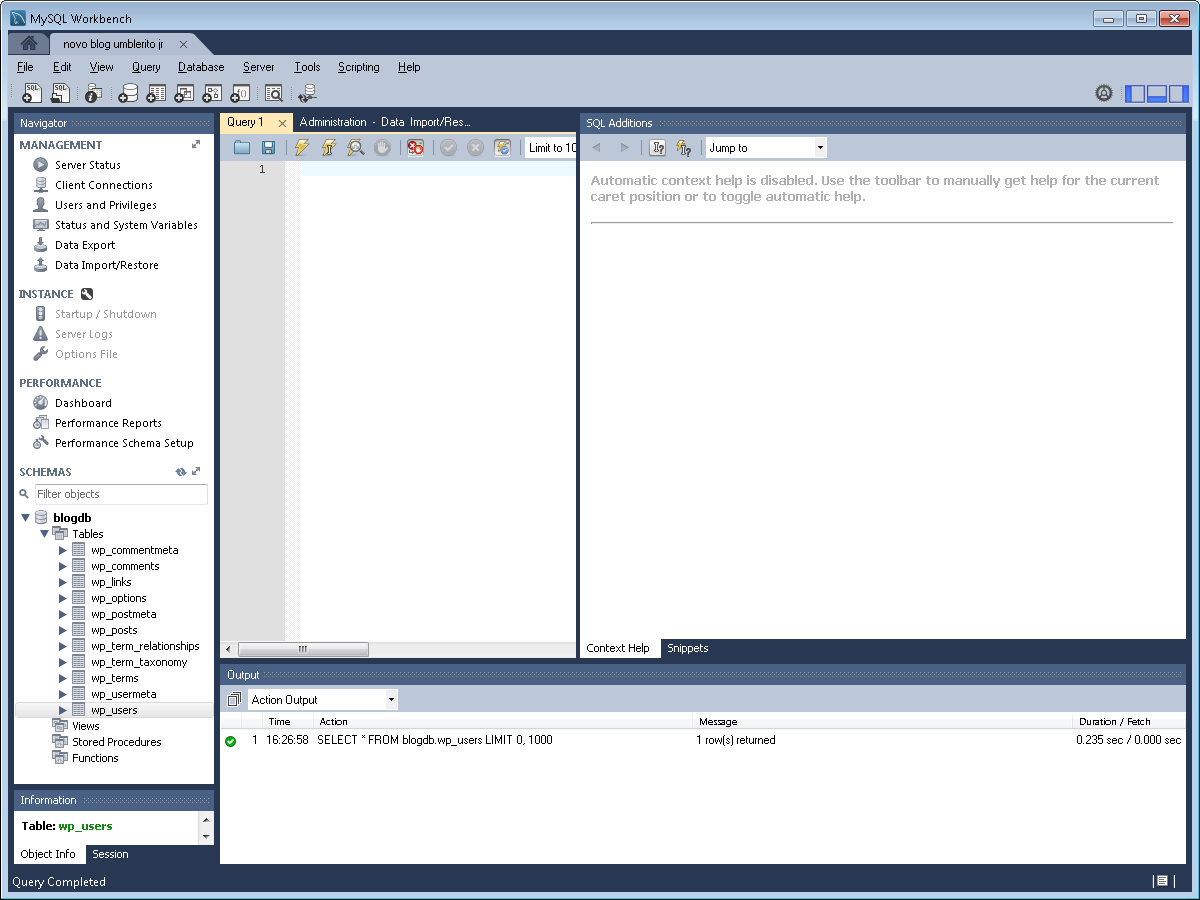Create a new schema in the connected server
1200x900 pixels.
click(125, 92)
